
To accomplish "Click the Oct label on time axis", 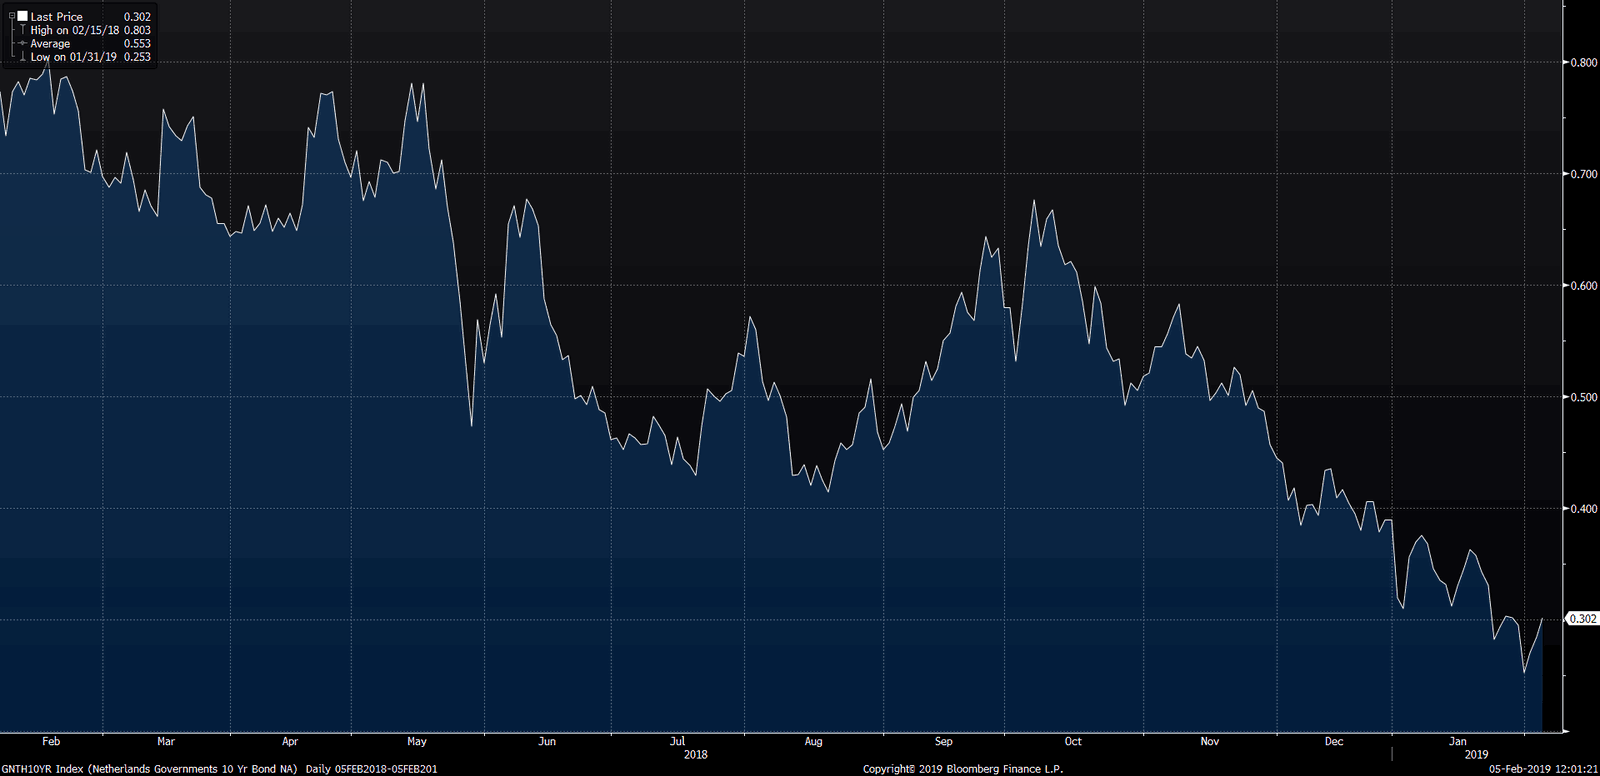I will tap(1073, 742).
